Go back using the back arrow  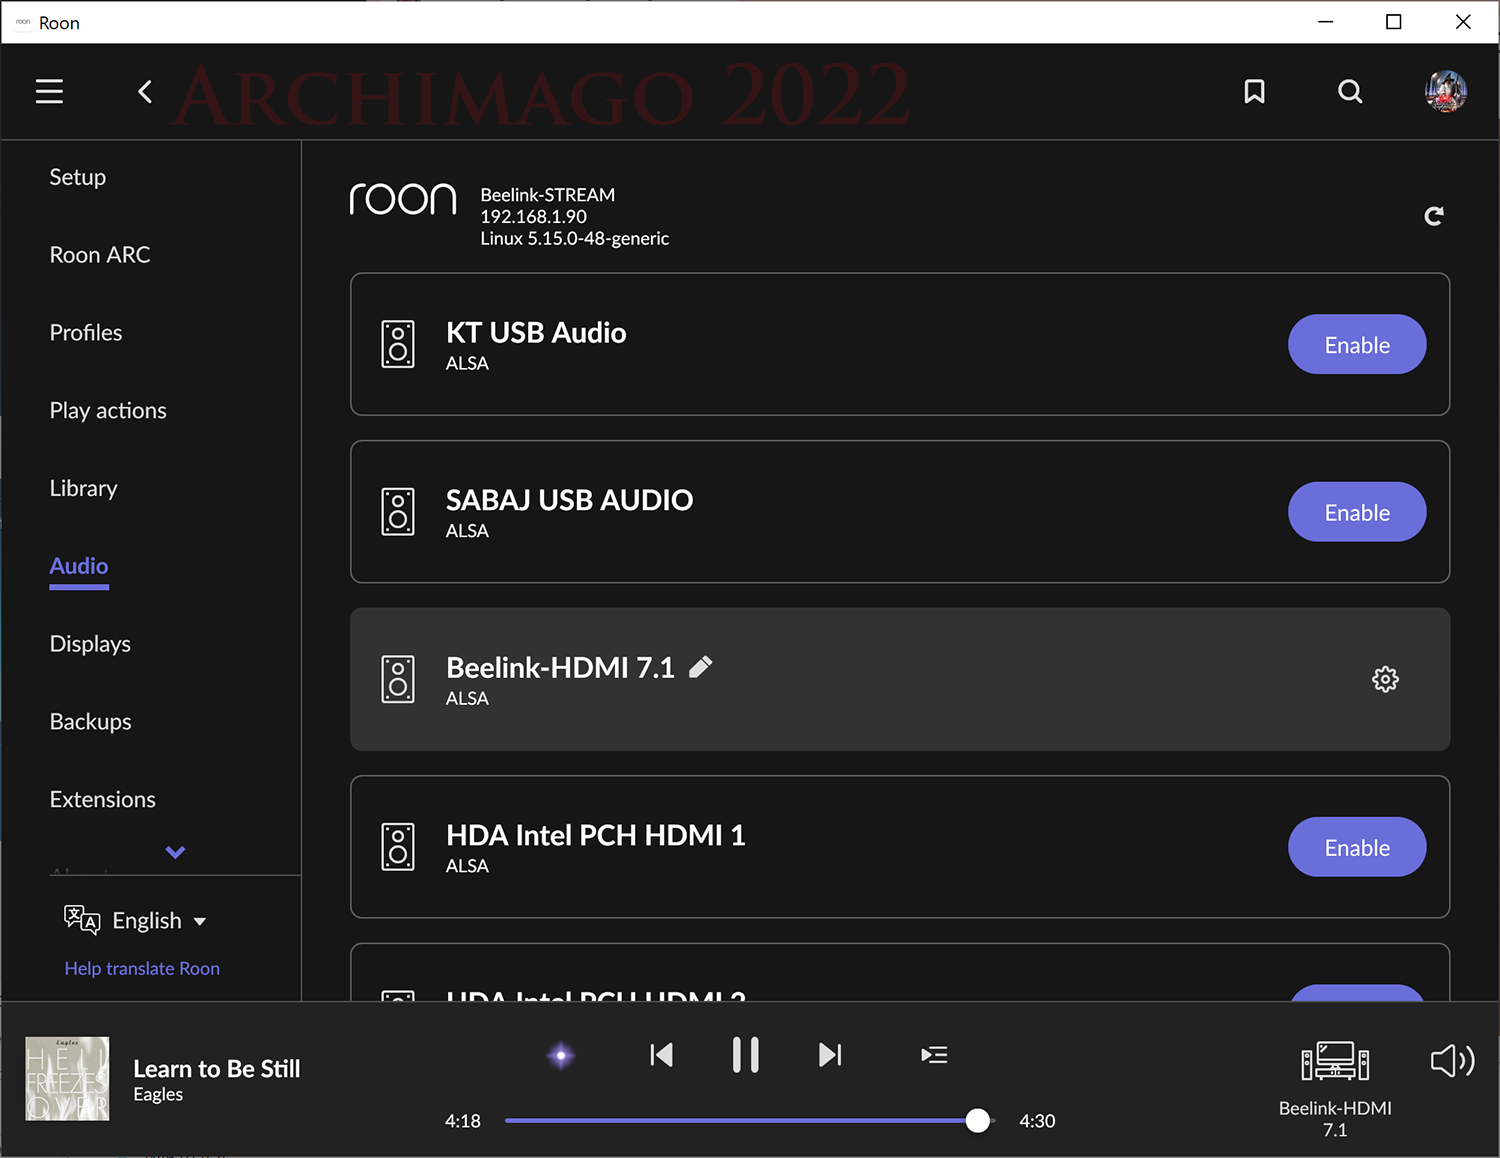coord(145,92)
